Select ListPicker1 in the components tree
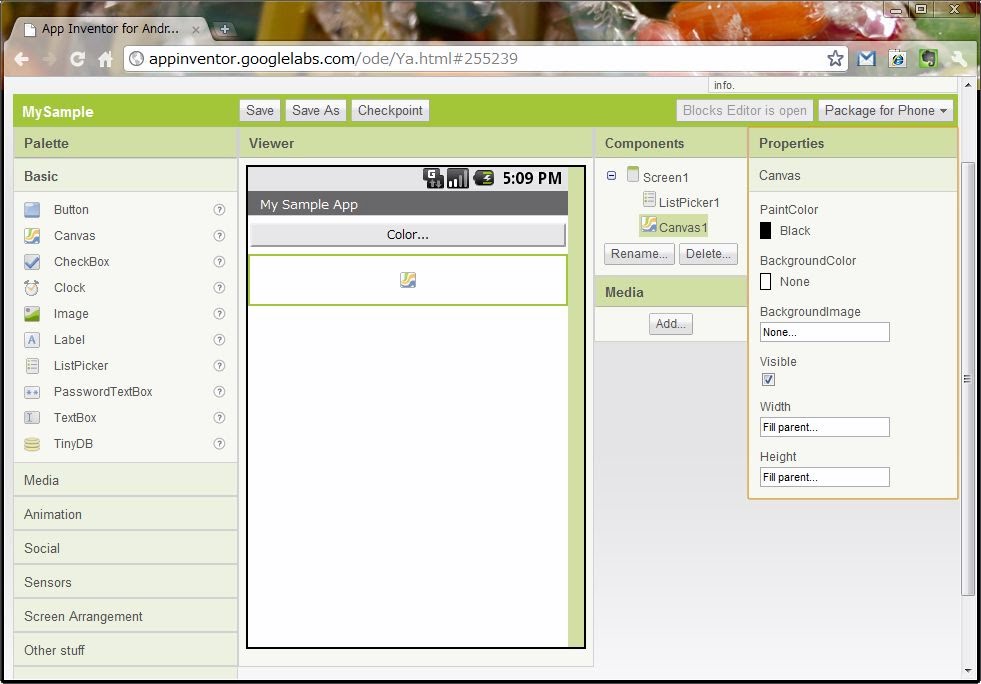981x684 pixels. [688, 202]
